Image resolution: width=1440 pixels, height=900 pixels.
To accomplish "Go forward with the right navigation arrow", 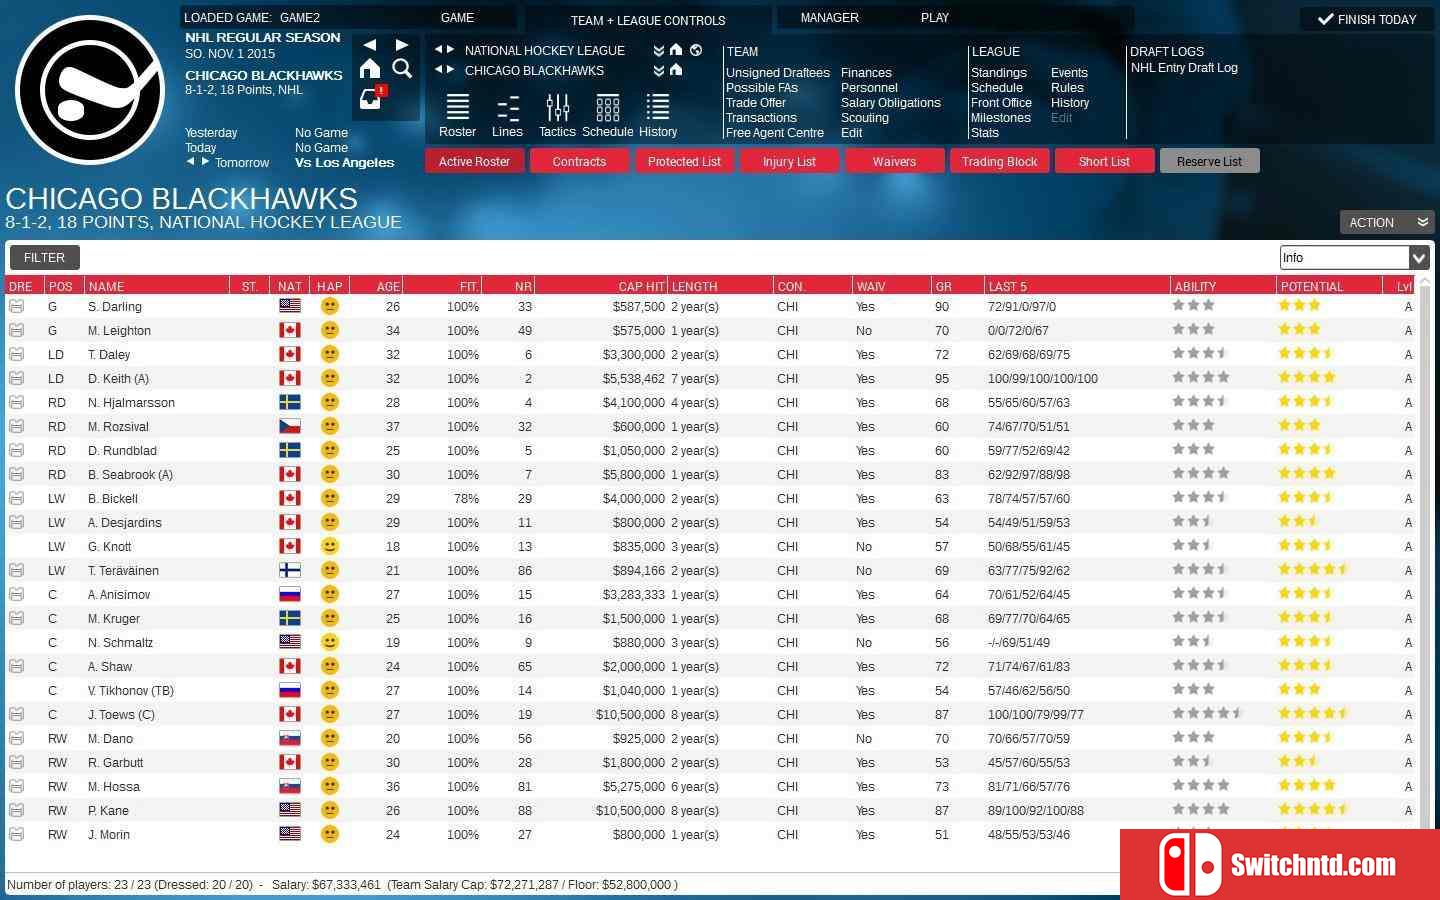I will tap(402, 45).
